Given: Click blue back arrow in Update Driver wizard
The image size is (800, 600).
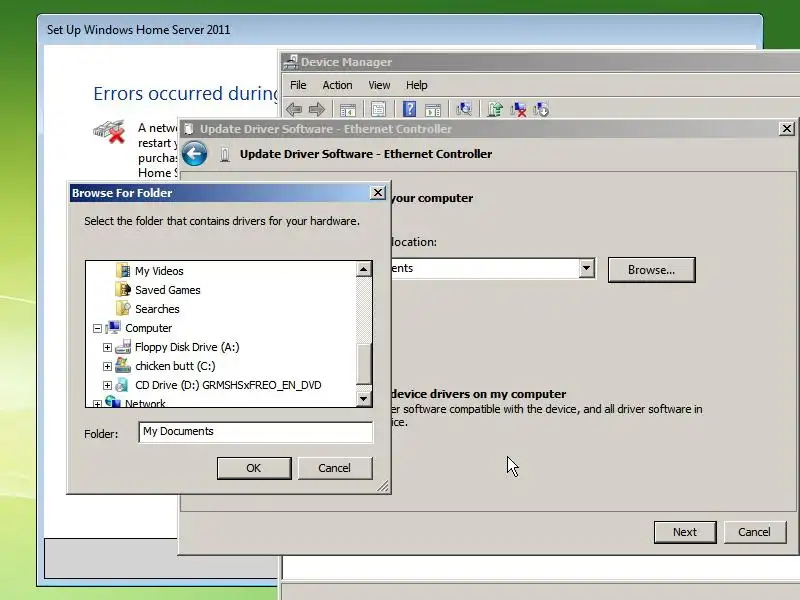Looking at the screenshot, I should 194,154.
